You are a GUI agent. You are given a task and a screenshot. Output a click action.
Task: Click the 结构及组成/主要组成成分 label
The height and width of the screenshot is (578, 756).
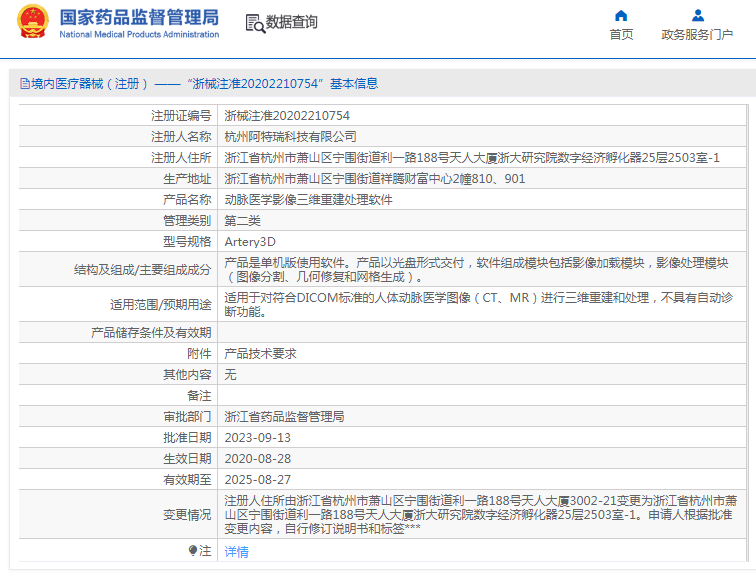(x=143, y=270)
